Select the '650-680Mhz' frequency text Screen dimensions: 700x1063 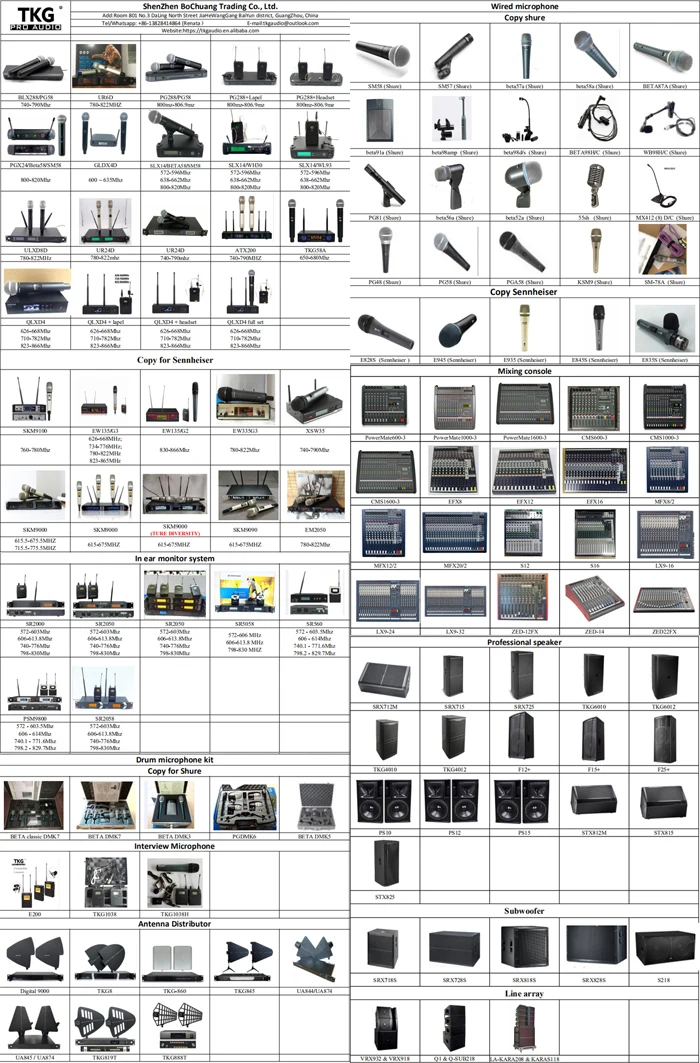[x=315, y=258]
